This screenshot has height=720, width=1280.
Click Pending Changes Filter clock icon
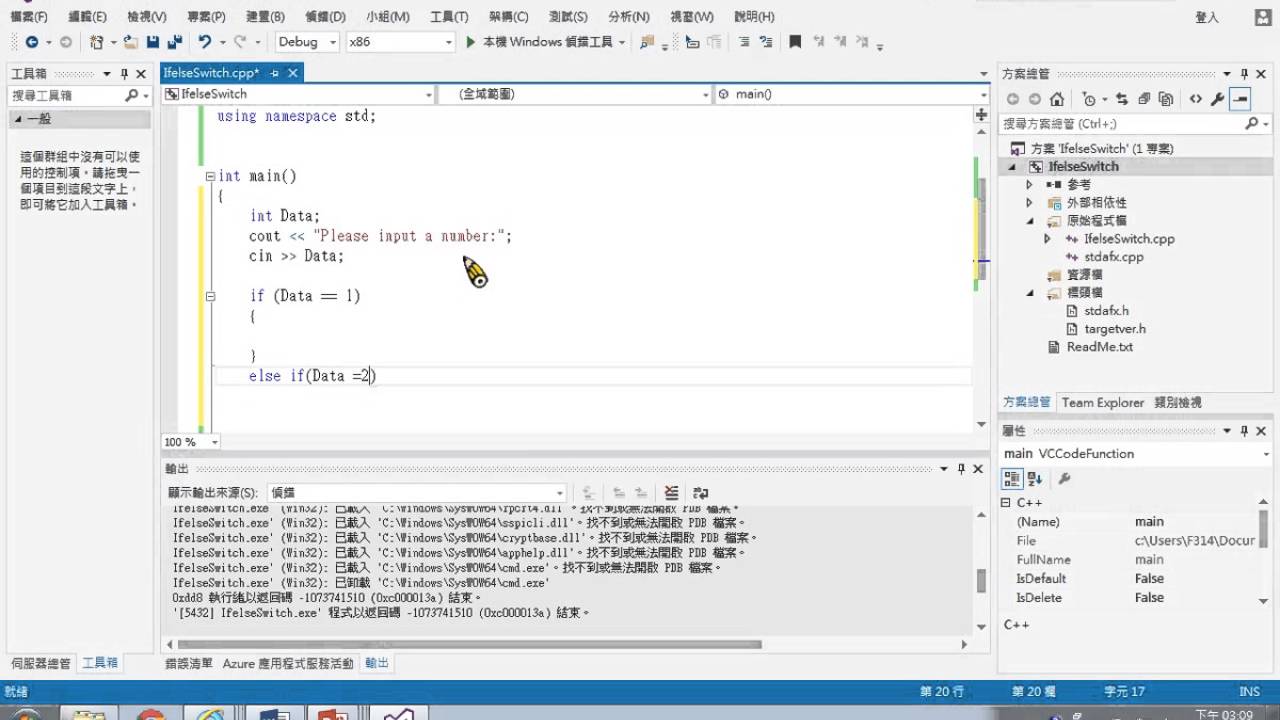pos(1089,99)
